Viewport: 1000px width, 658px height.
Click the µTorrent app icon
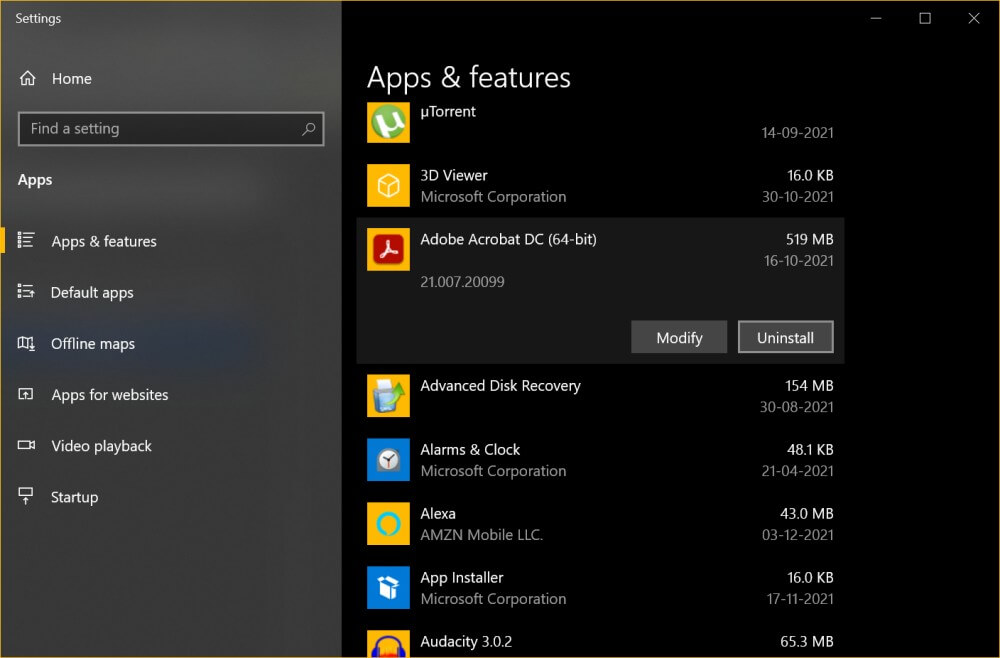(388, 122)
